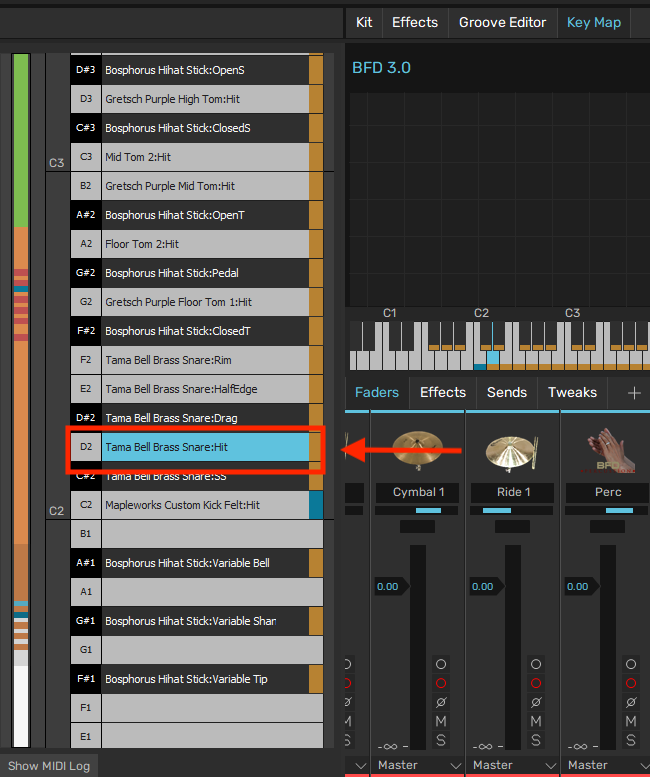Select the Perc channel name

[x=607, y=492]
